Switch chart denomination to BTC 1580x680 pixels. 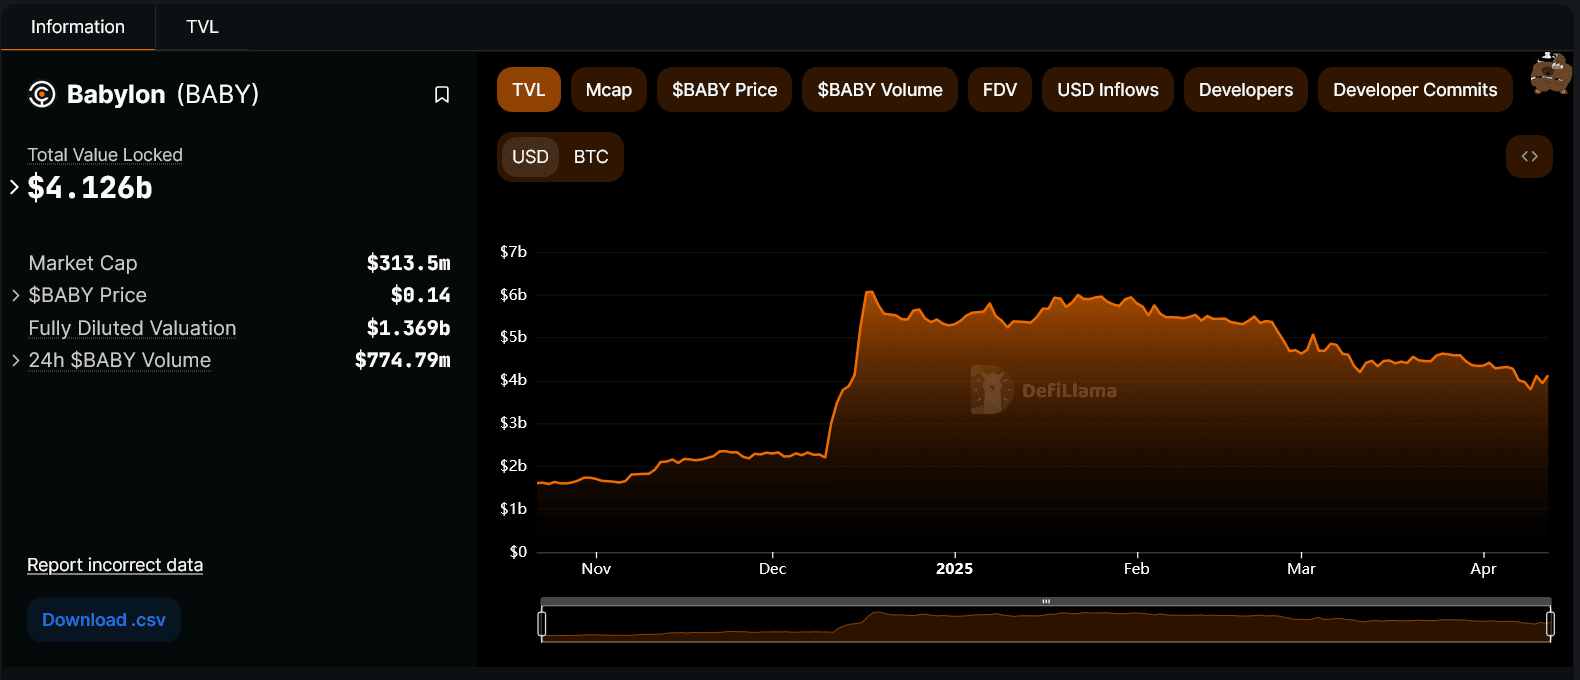591,157
